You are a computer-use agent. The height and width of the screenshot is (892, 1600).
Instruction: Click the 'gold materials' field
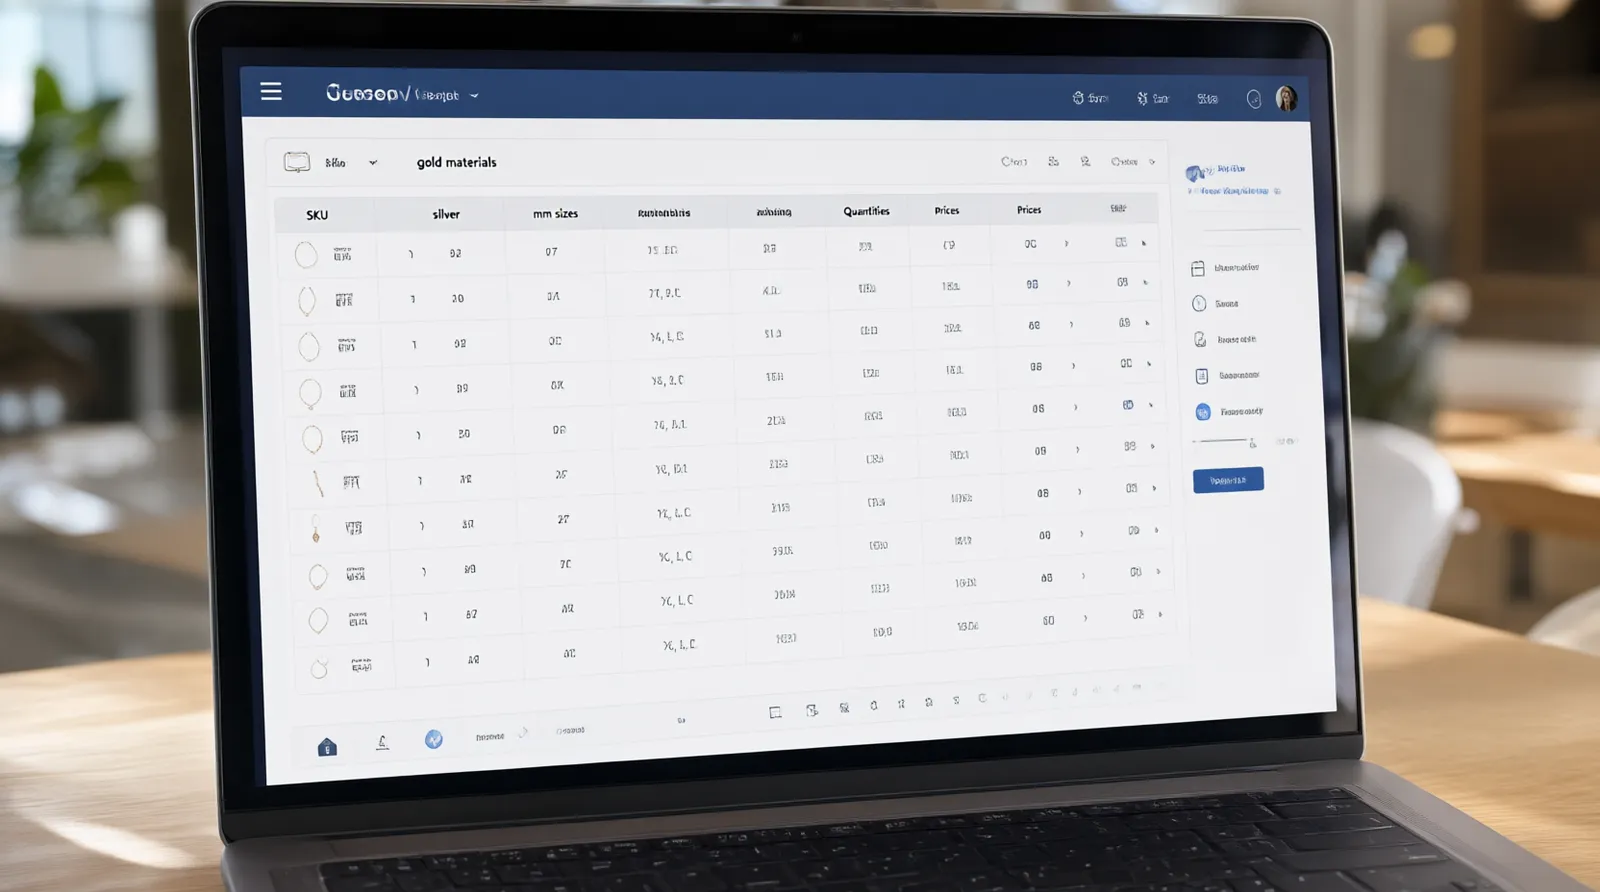click(x=456, y=162)
